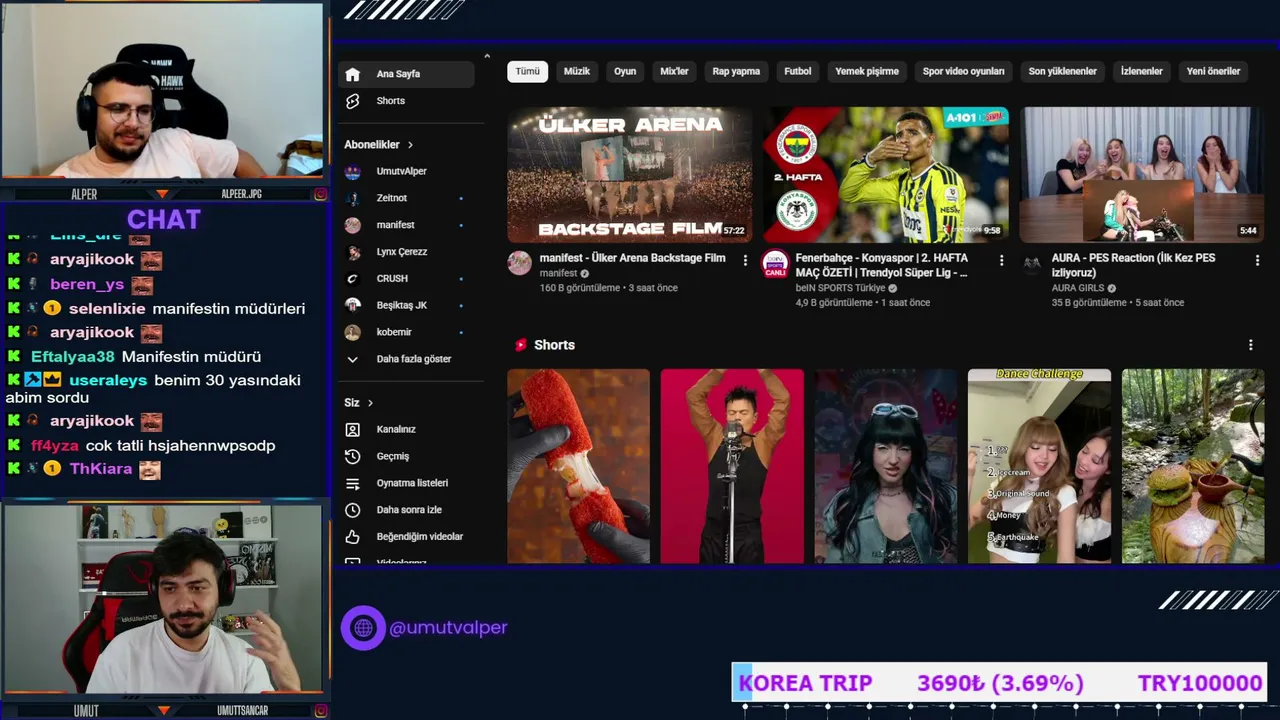Click chat username 'ThKiara'
Viewport: 1280px width, 720px height.
click(101, 469)
